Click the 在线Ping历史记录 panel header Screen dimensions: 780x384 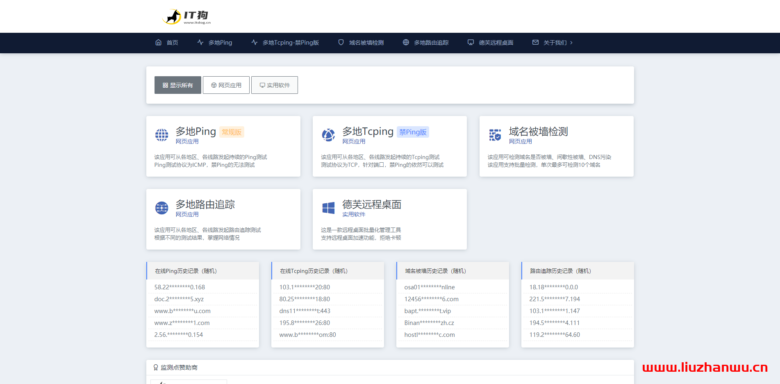coord(203,271)
